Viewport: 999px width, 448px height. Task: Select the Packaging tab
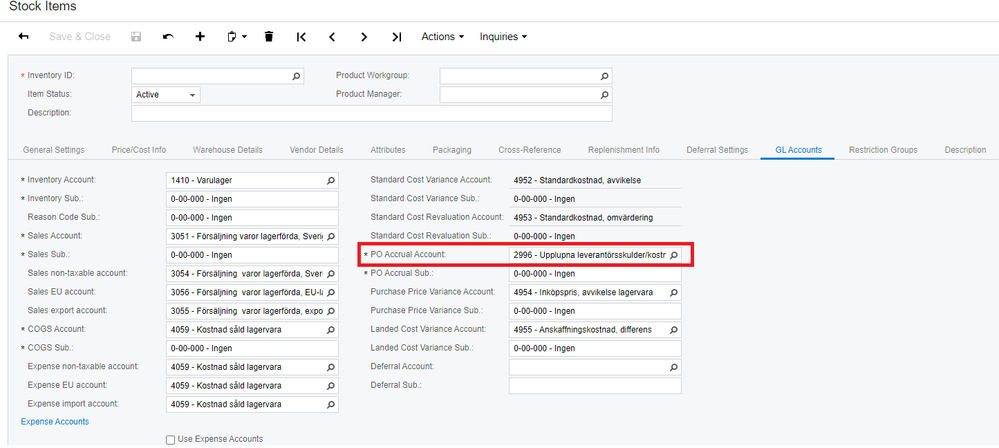click(452, 150)
